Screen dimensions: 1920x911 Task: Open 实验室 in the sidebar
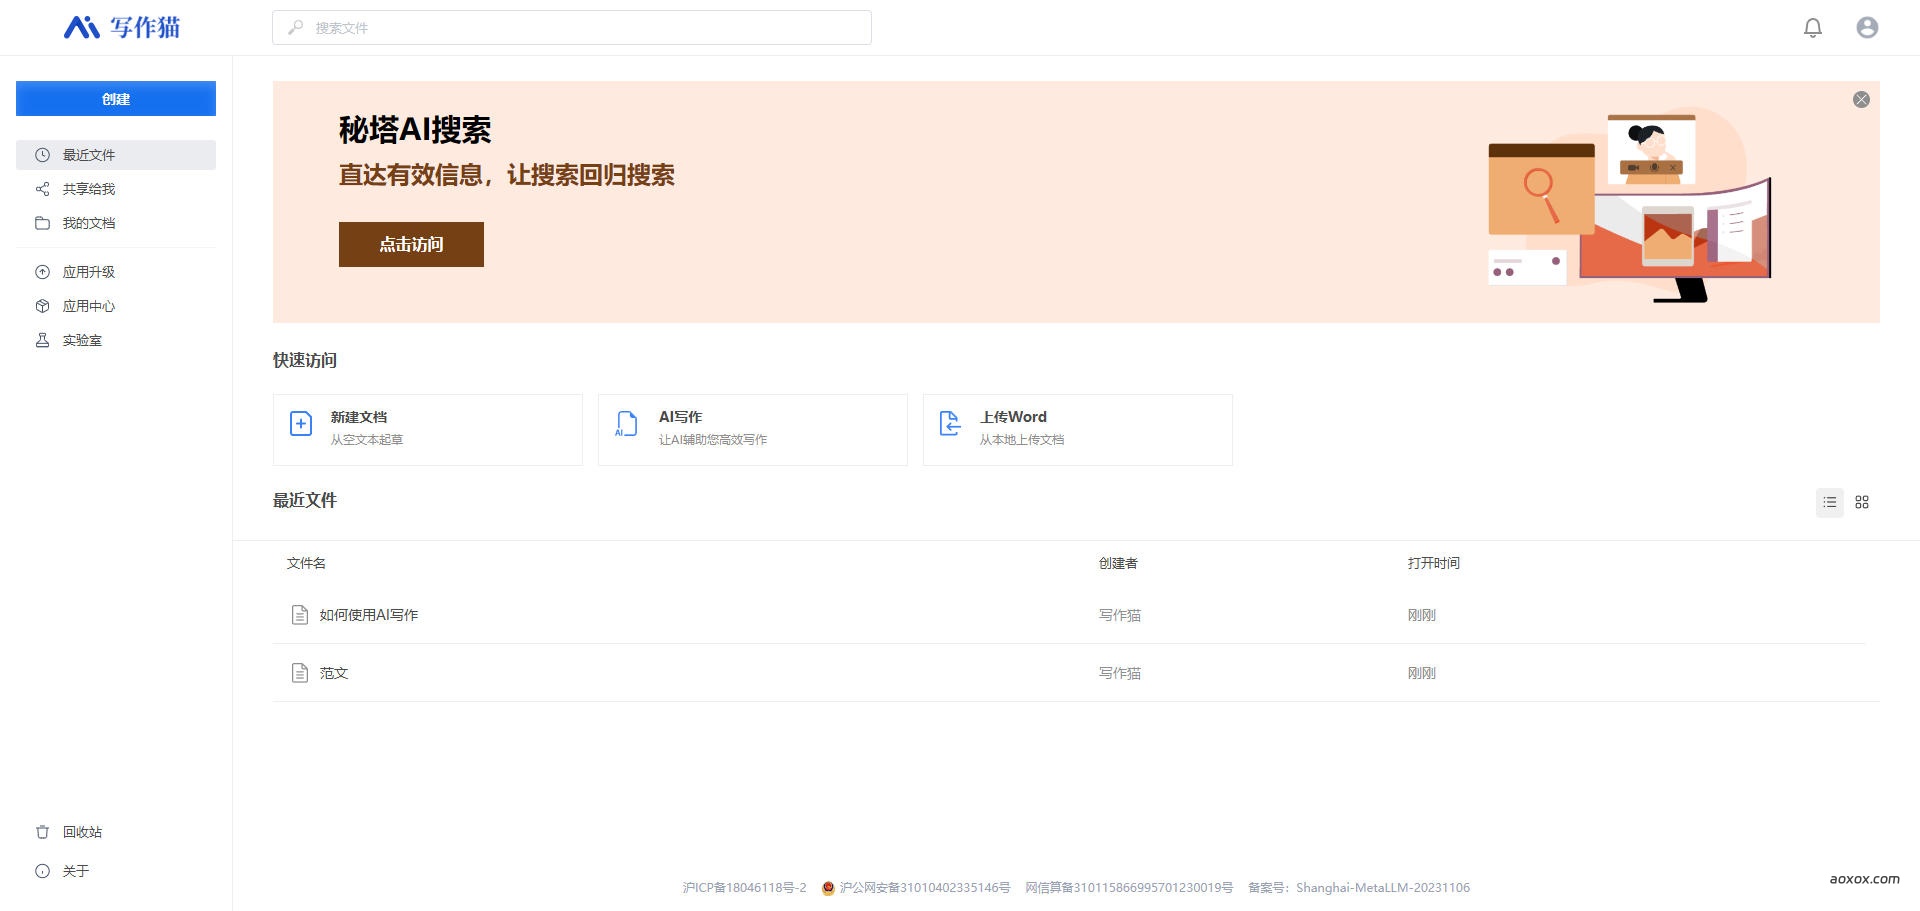click(x=82, y=340)
